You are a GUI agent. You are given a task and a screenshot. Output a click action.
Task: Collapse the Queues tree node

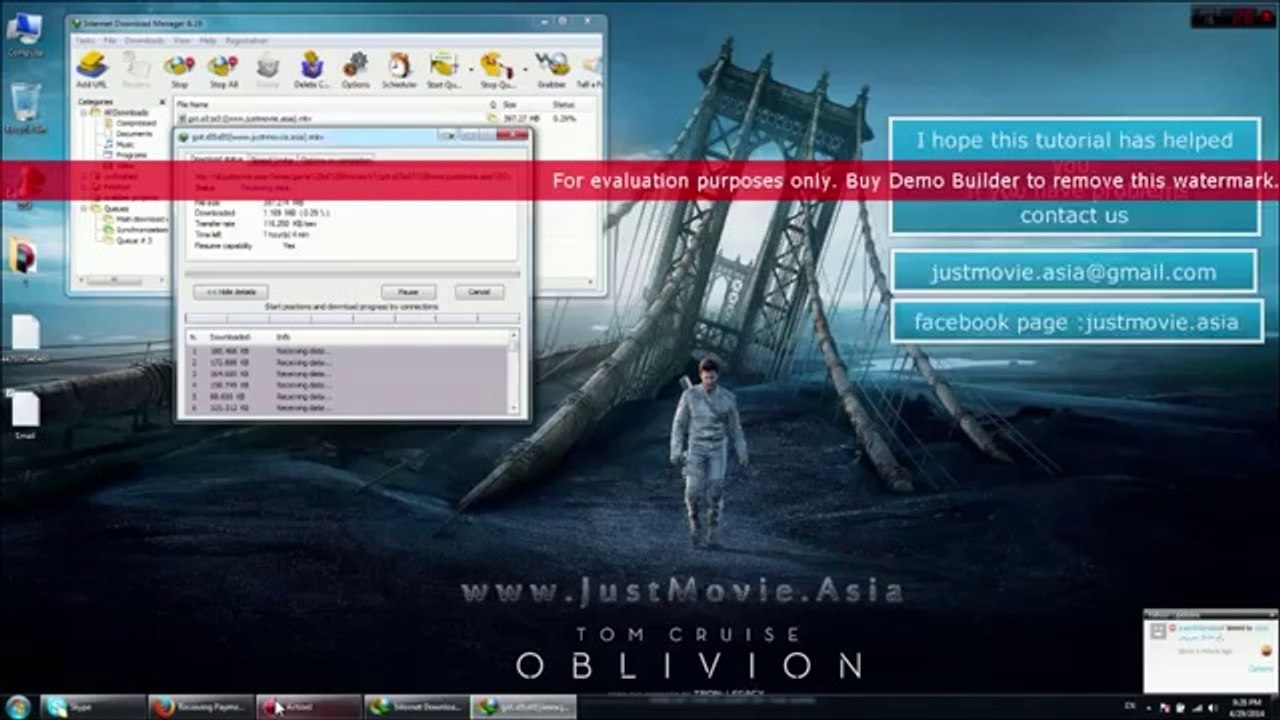coord(84,208)
